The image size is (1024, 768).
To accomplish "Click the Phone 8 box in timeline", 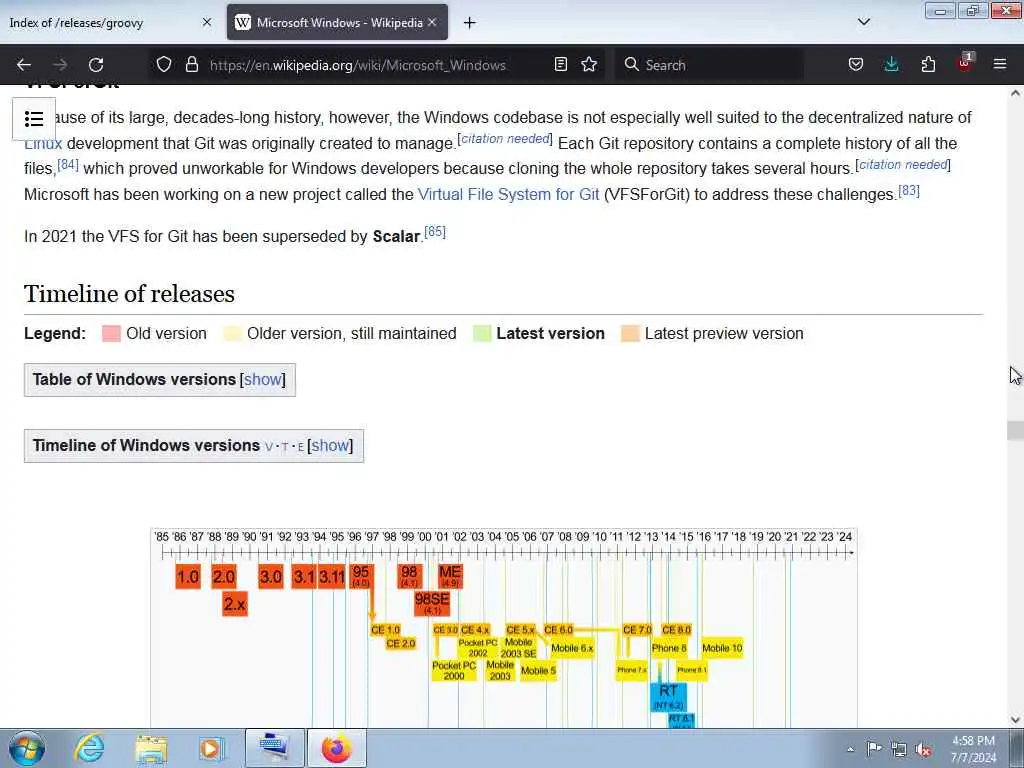I will pos(669,648).
